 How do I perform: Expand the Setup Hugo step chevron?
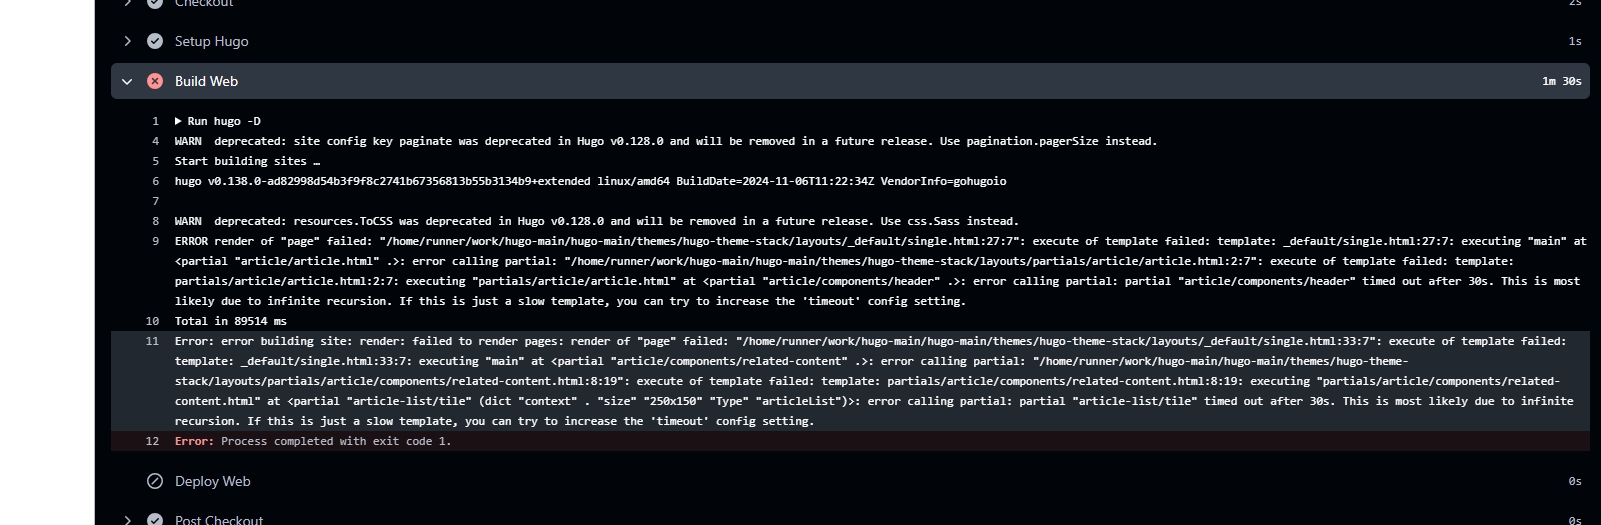[127, 41]
